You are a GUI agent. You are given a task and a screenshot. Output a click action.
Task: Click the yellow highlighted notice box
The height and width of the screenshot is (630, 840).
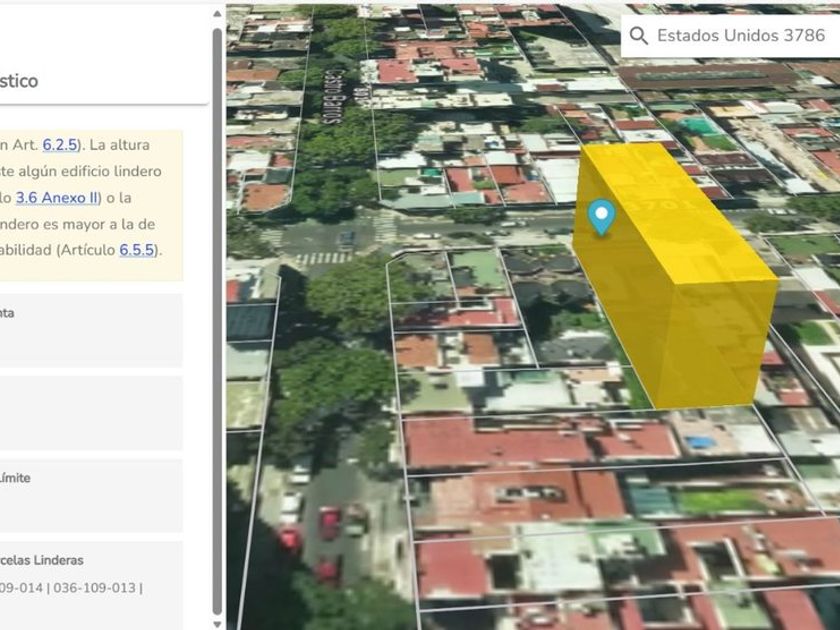coord(90,204)
